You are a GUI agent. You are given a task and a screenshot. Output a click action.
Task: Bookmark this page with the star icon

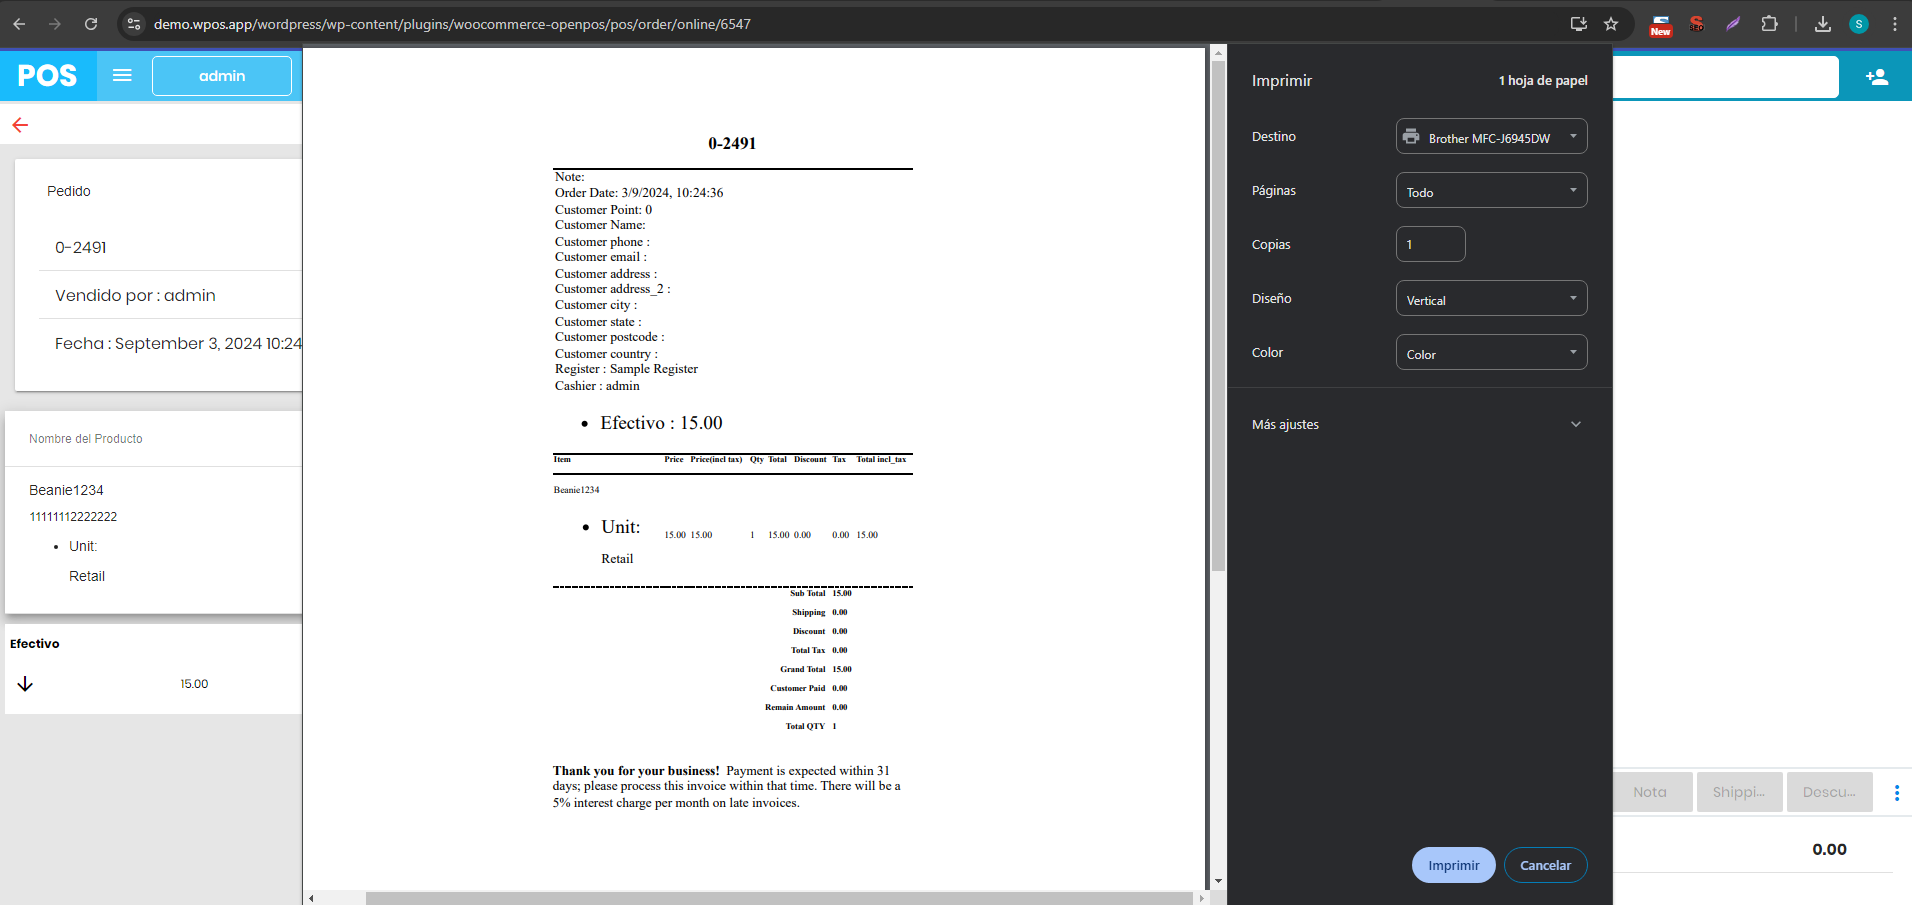[x=1611, y=24]
